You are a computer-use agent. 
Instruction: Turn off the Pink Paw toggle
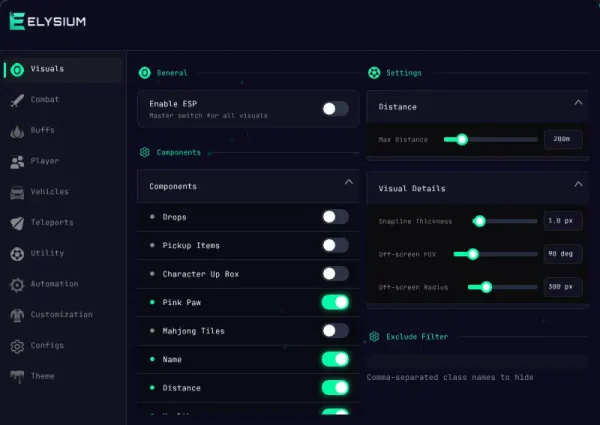(335, 302)
